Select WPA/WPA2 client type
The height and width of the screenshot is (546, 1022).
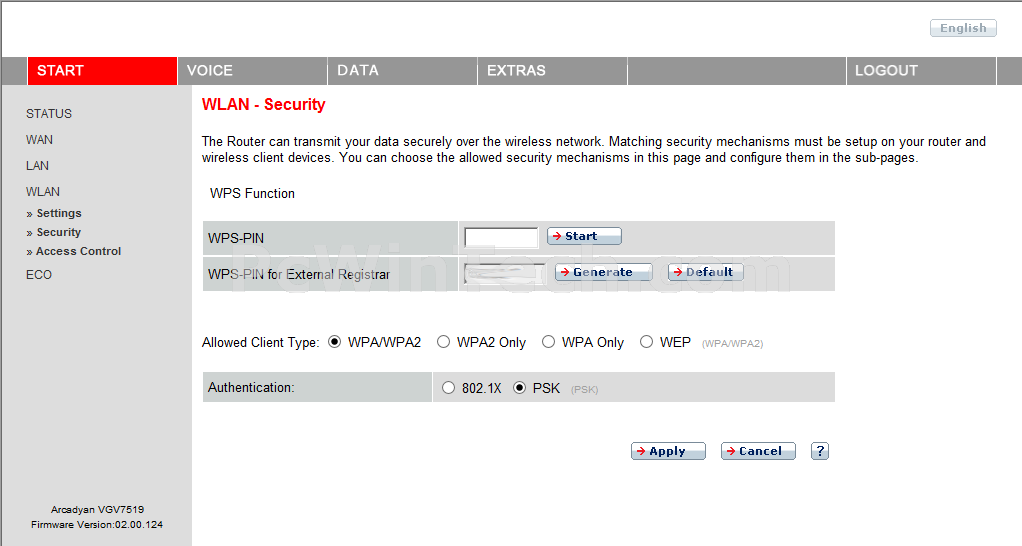335,342
